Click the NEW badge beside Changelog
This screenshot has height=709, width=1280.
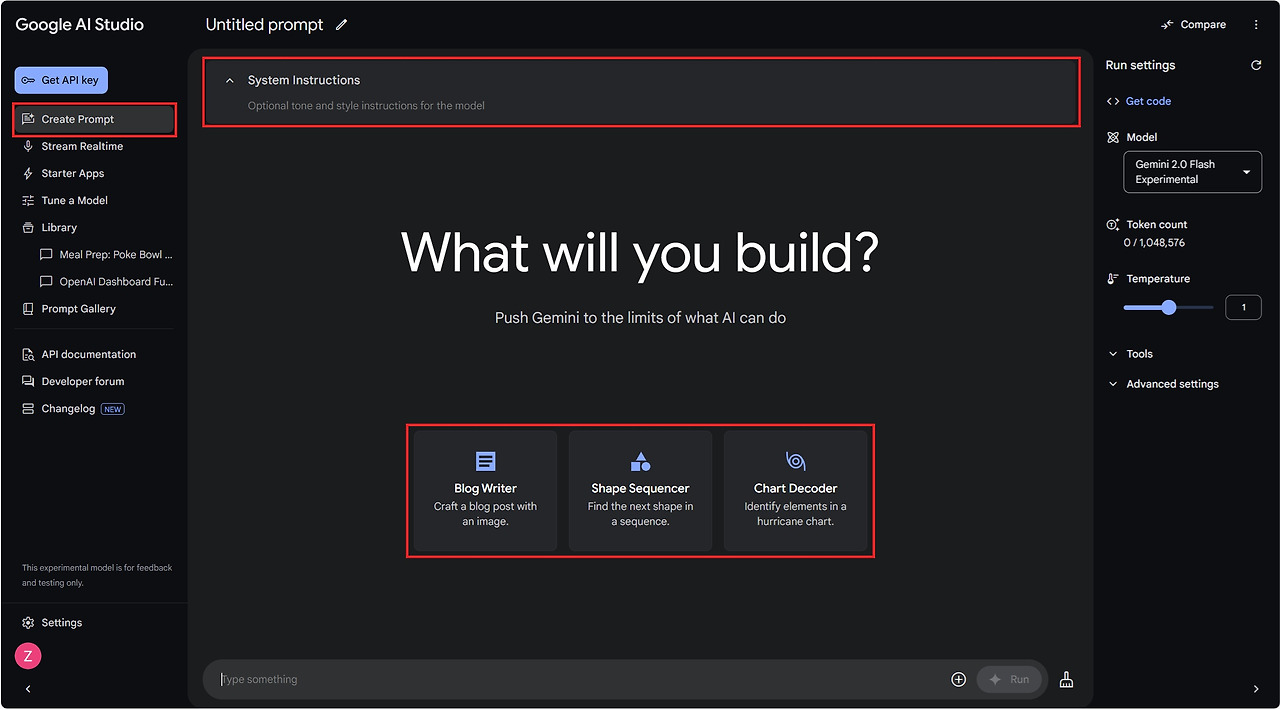113,409
